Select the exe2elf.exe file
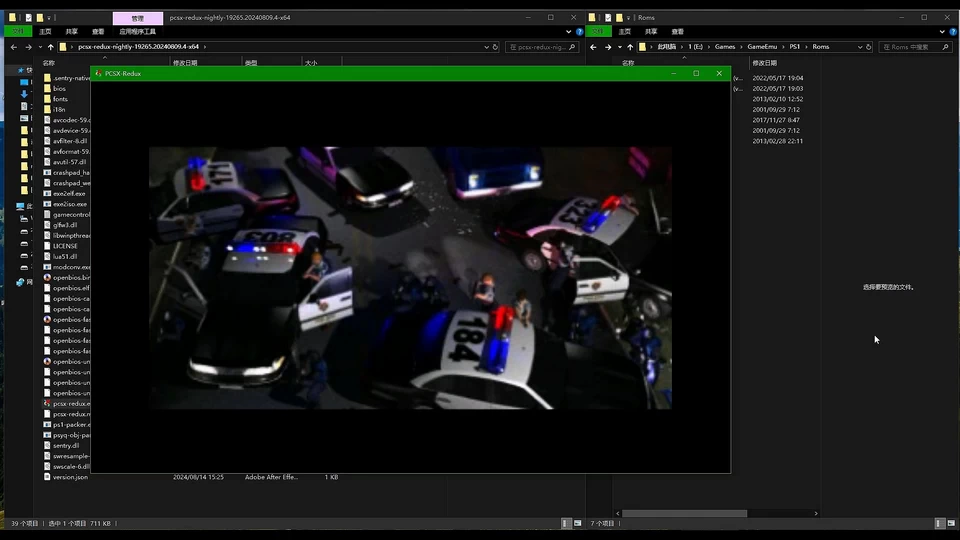Viewport: 960px width, 540px height. point(69,194)
